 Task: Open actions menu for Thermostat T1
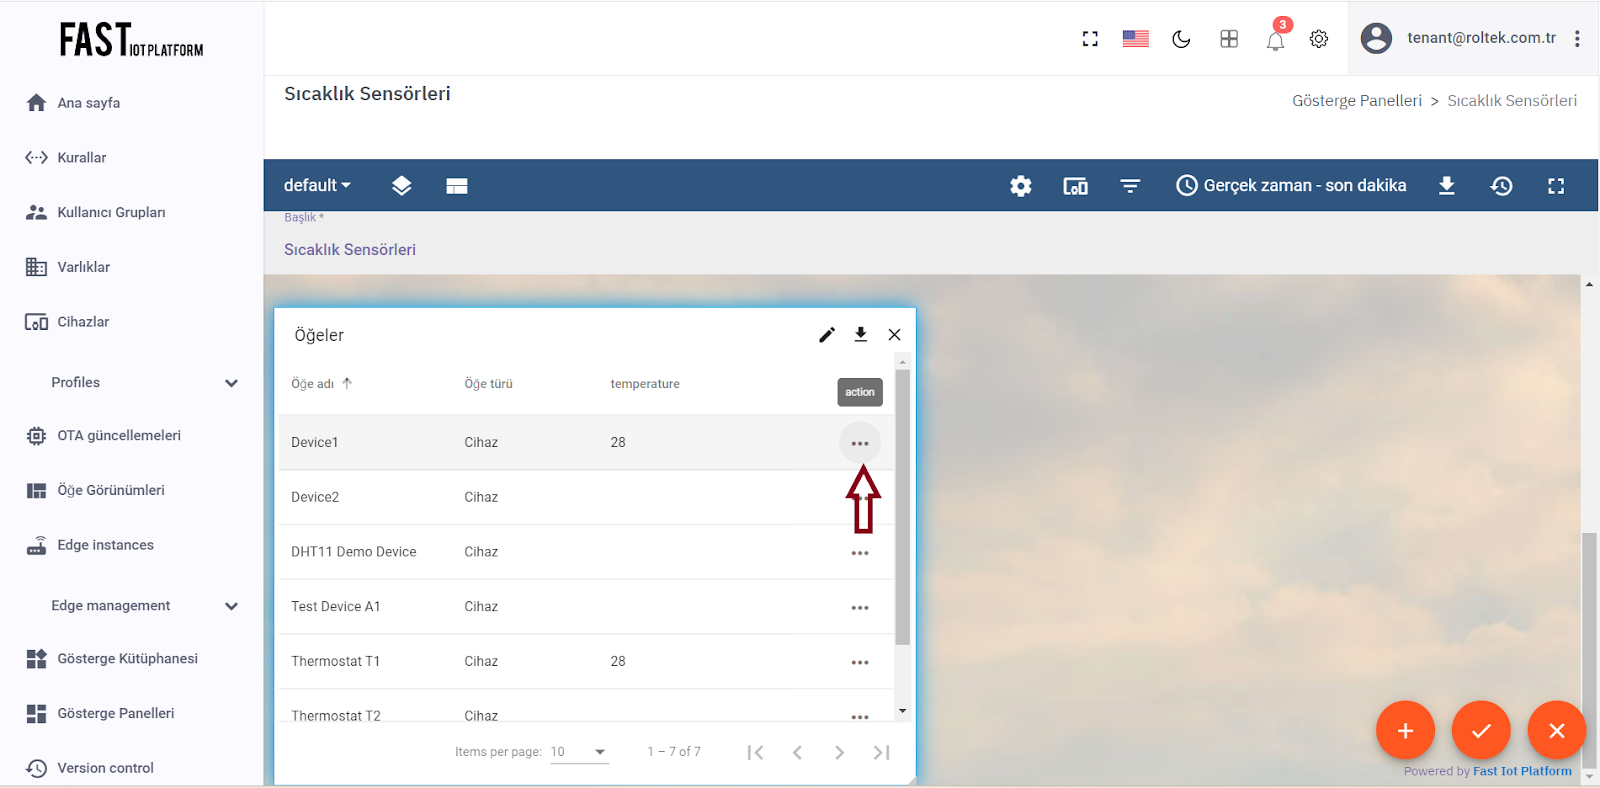coord(860,662)
